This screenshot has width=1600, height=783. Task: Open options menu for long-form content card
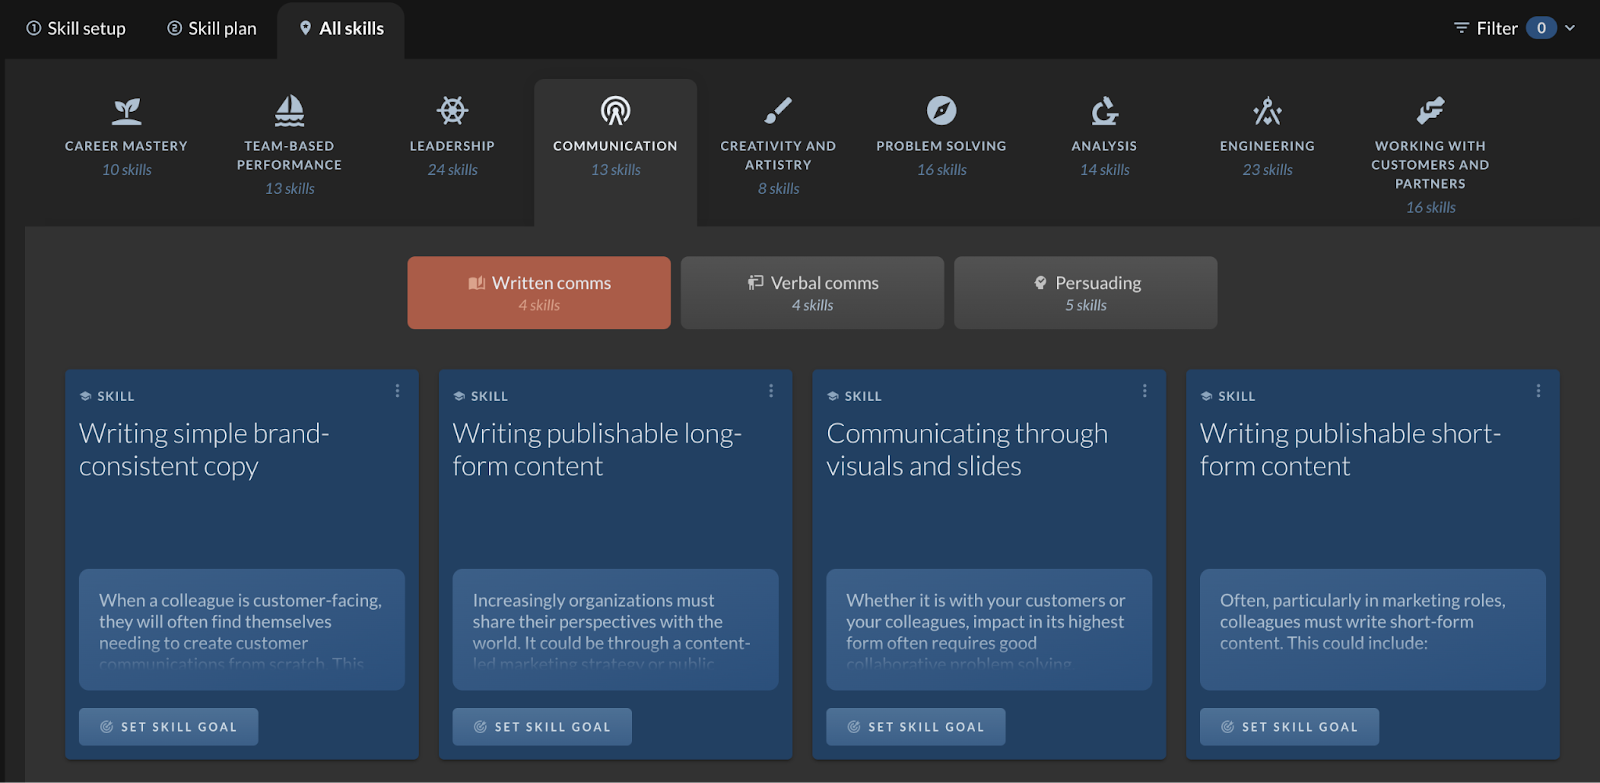(771, 391)
